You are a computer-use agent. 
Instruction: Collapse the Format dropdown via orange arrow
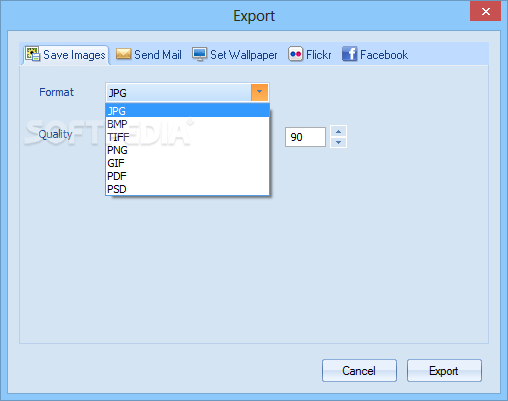coord(259,92)
